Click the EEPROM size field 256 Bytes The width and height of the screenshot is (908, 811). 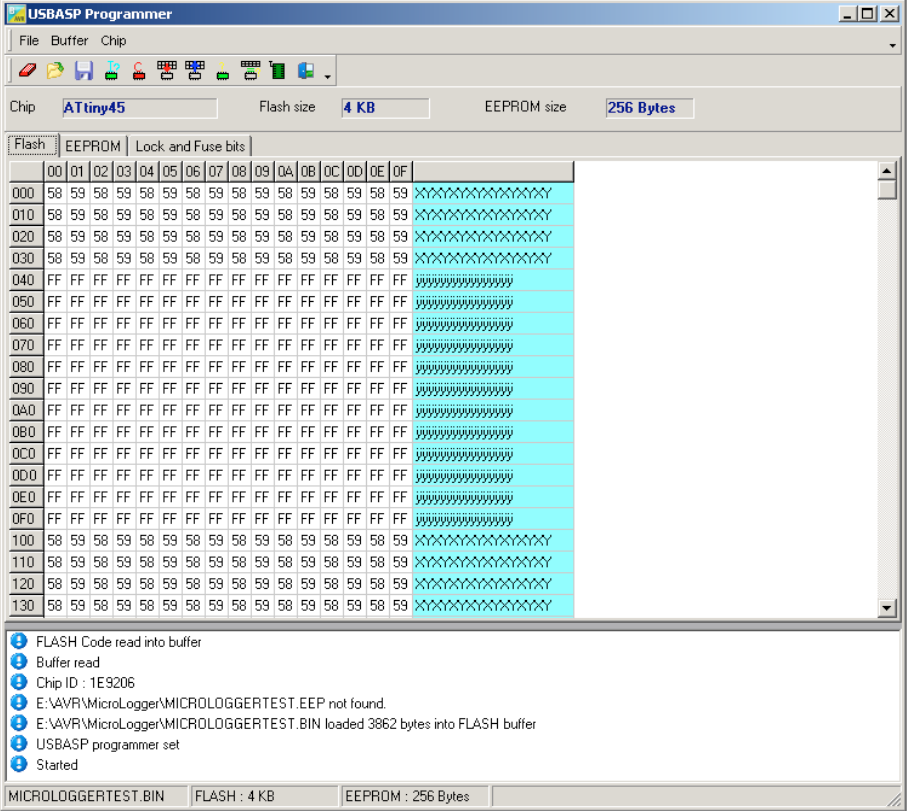pyautogui.click(x=649, y=108)
